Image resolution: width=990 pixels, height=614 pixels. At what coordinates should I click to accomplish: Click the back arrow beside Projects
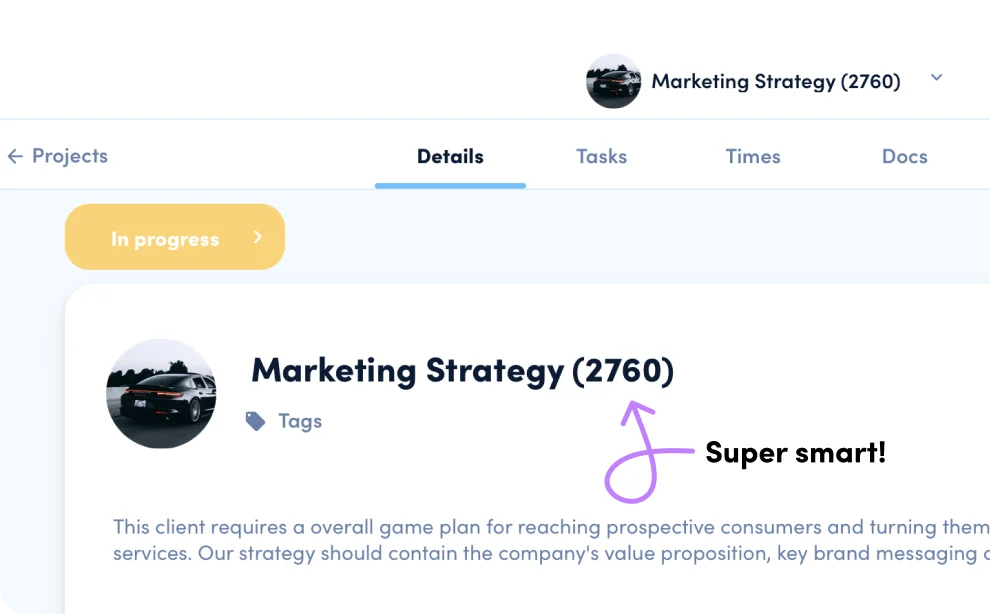[15, 157]
